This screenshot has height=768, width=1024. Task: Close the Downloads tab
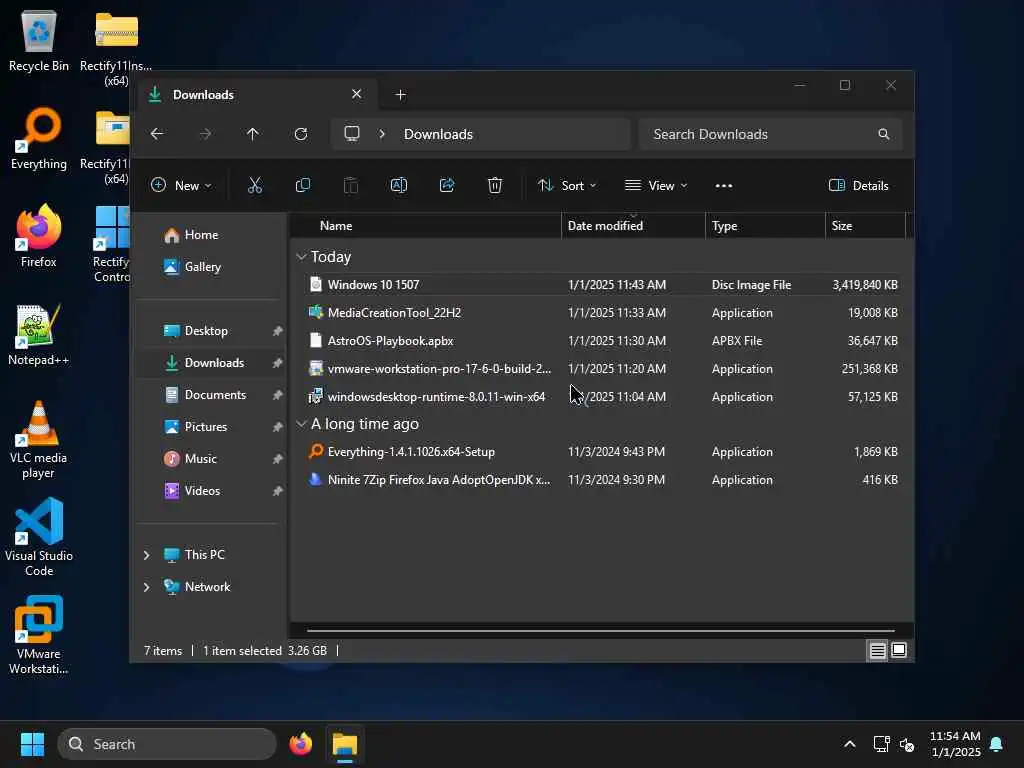(357, 94)
